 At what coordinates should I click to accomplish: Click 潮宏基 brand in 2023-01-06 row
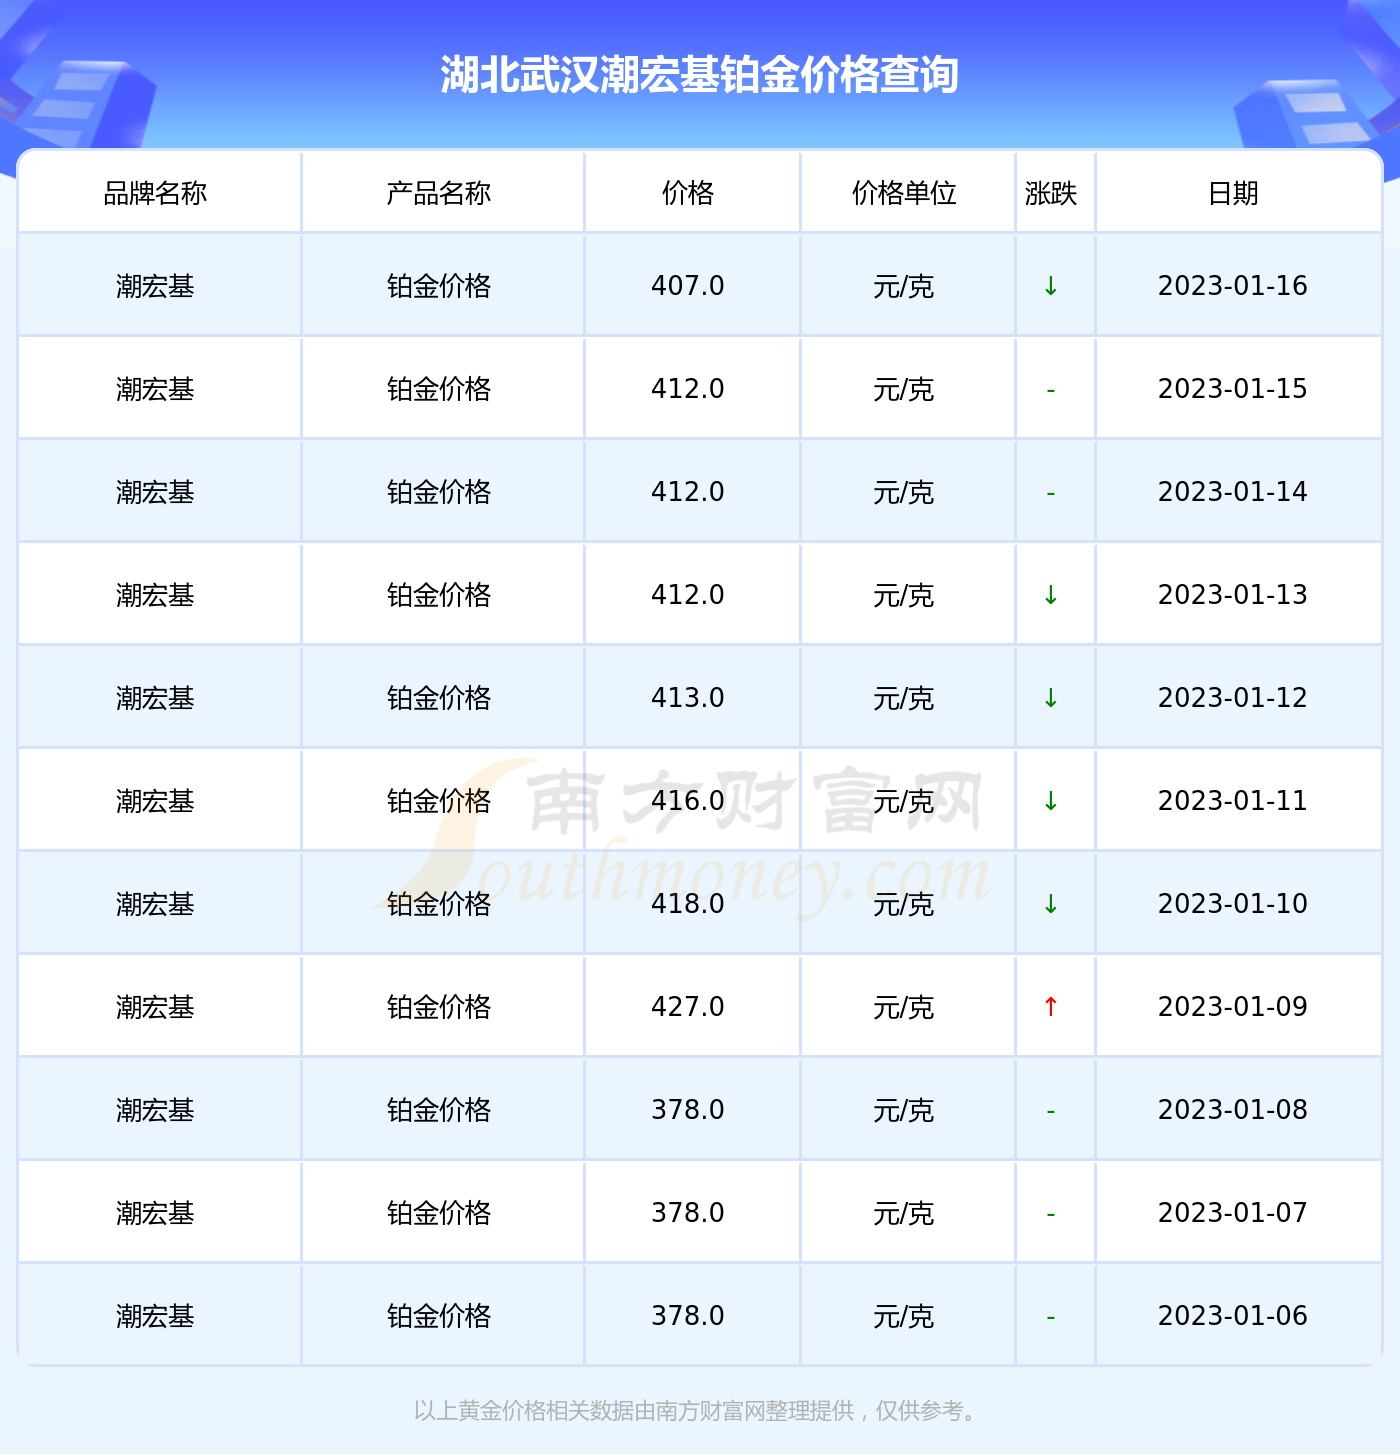pos(155,1317)
